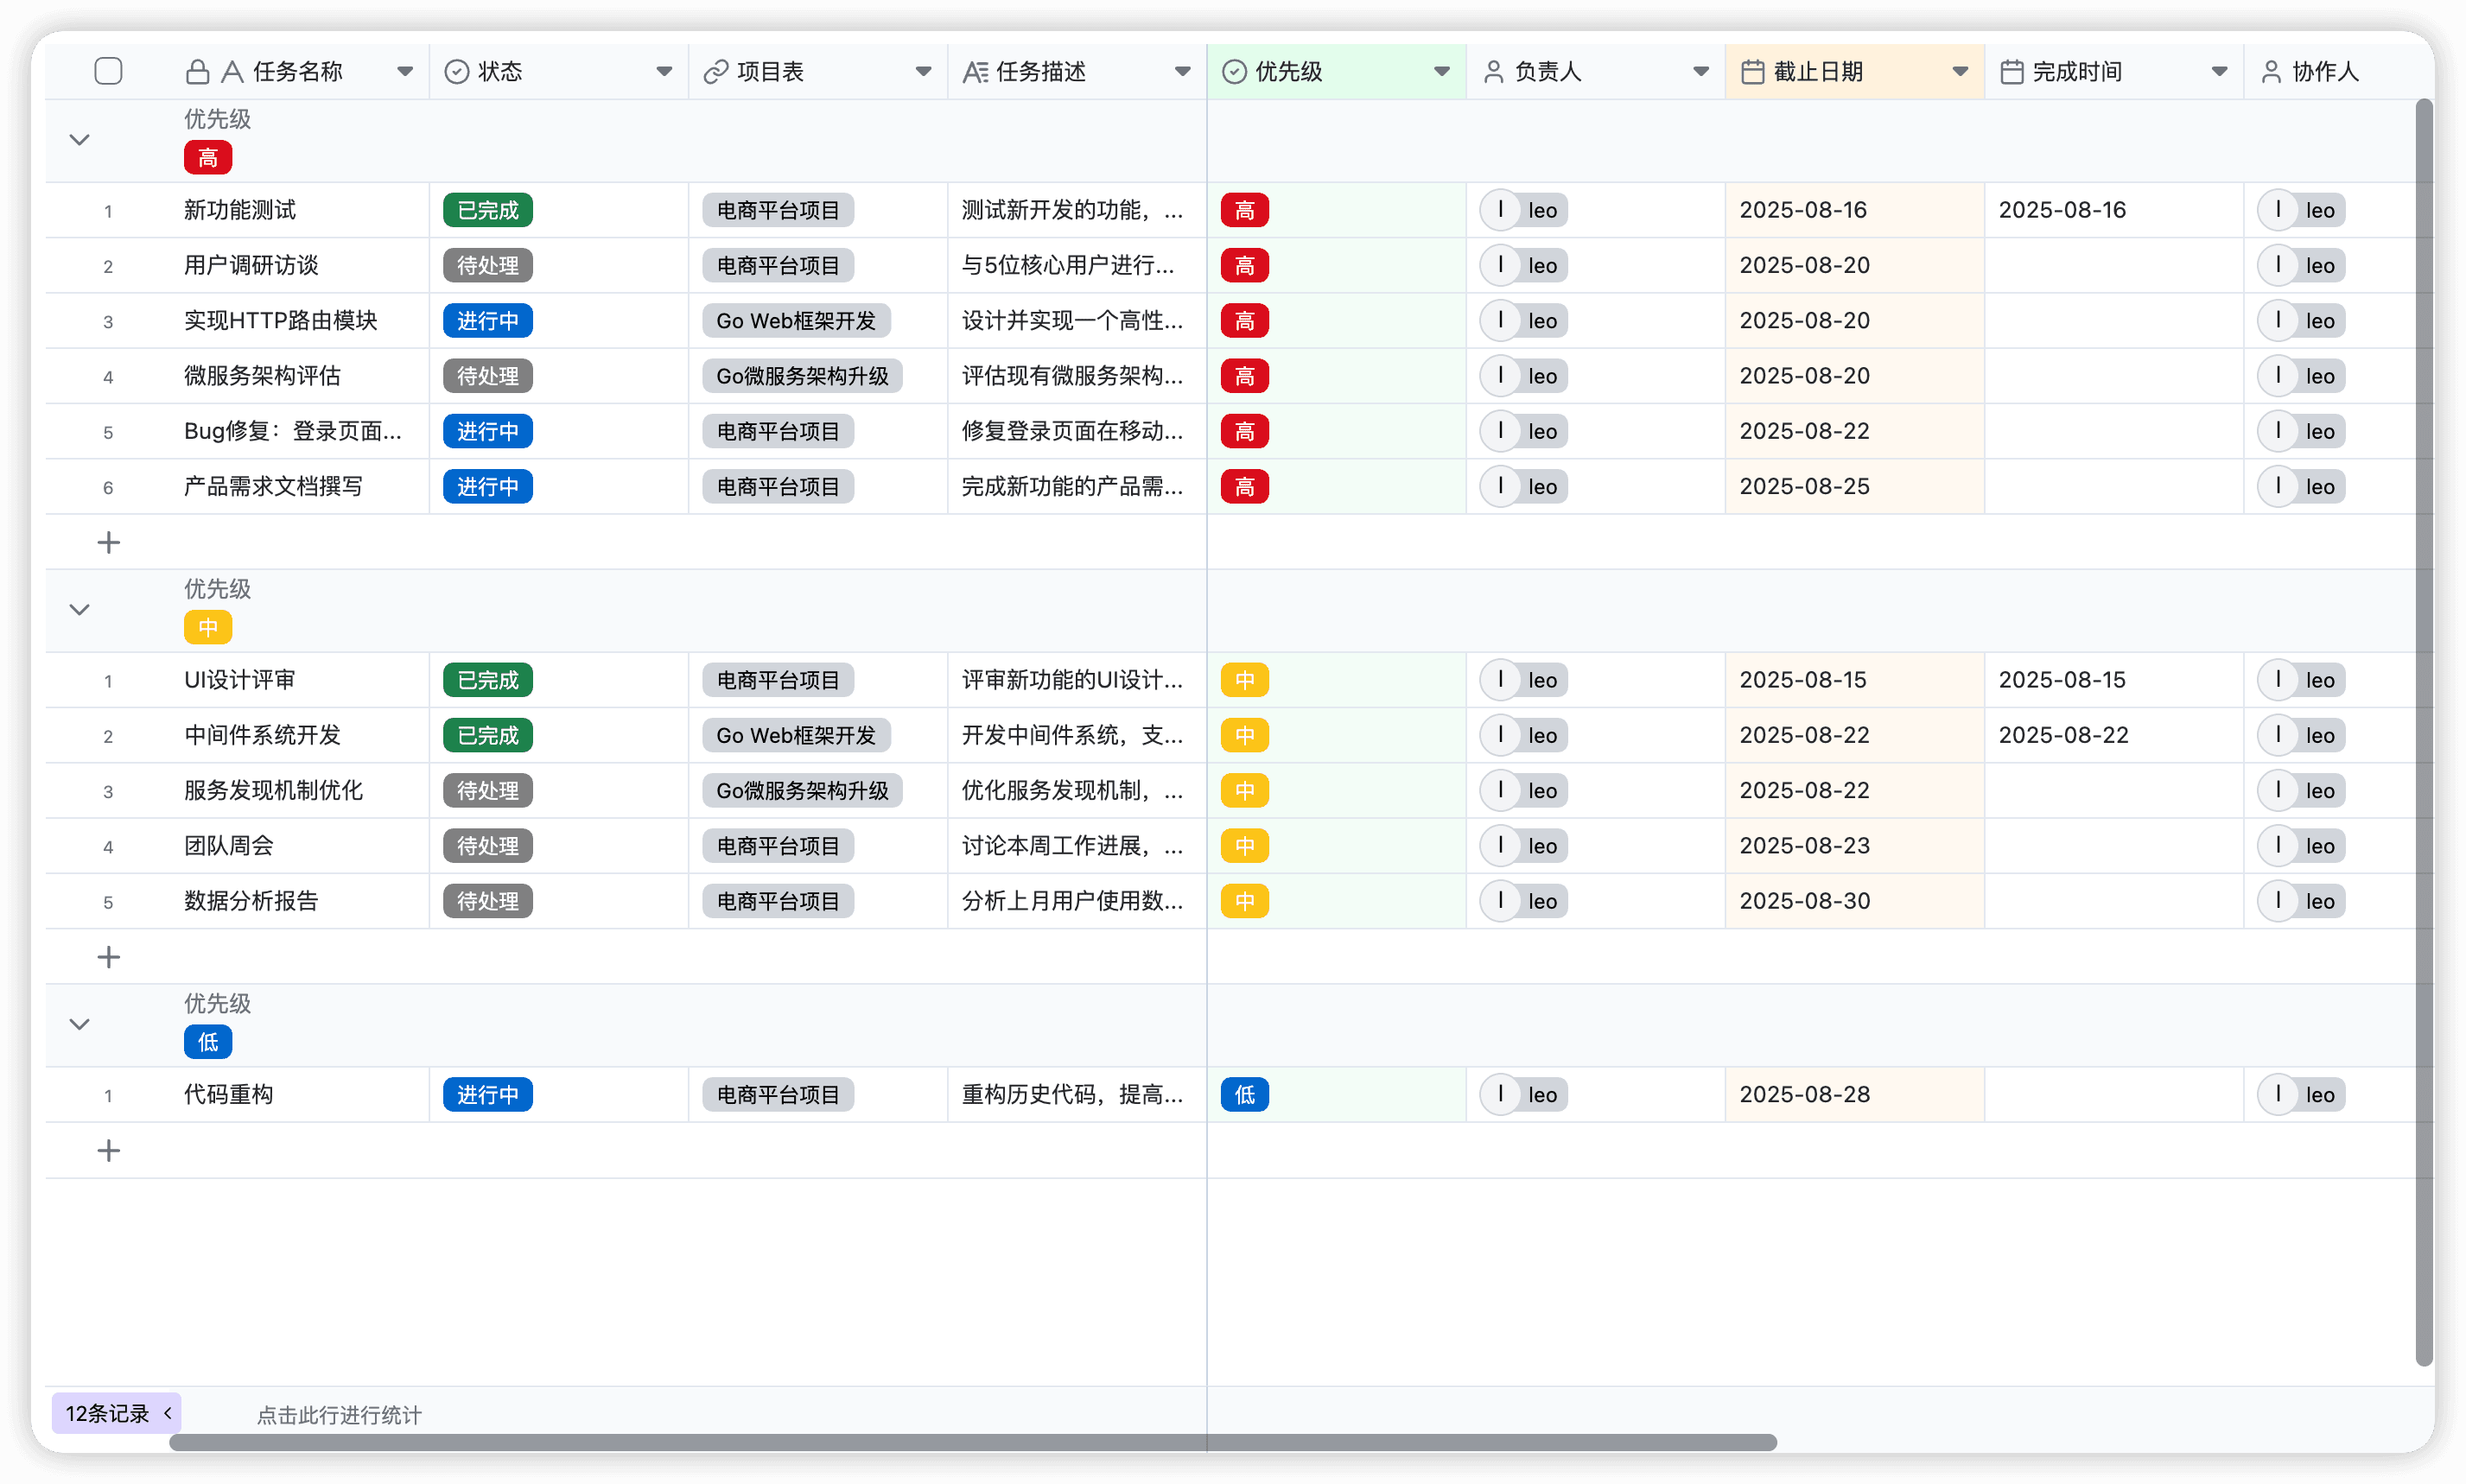
Task: Open the 任务描述 column dropdown arrow
Action: [1182, 71]
